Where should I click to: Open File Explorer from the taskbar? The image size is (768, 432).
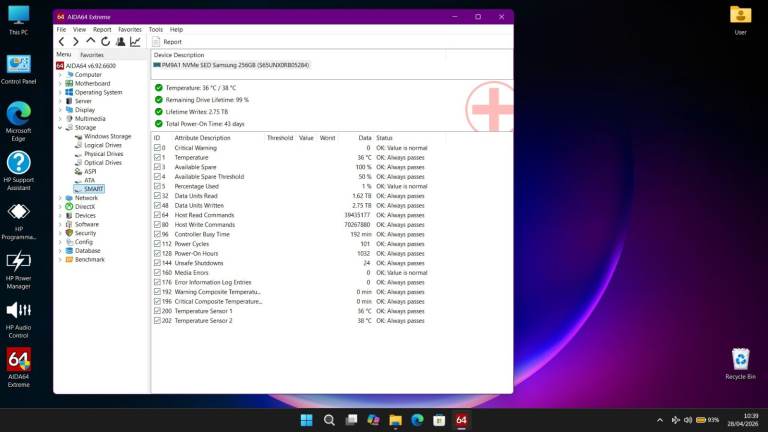395,420
